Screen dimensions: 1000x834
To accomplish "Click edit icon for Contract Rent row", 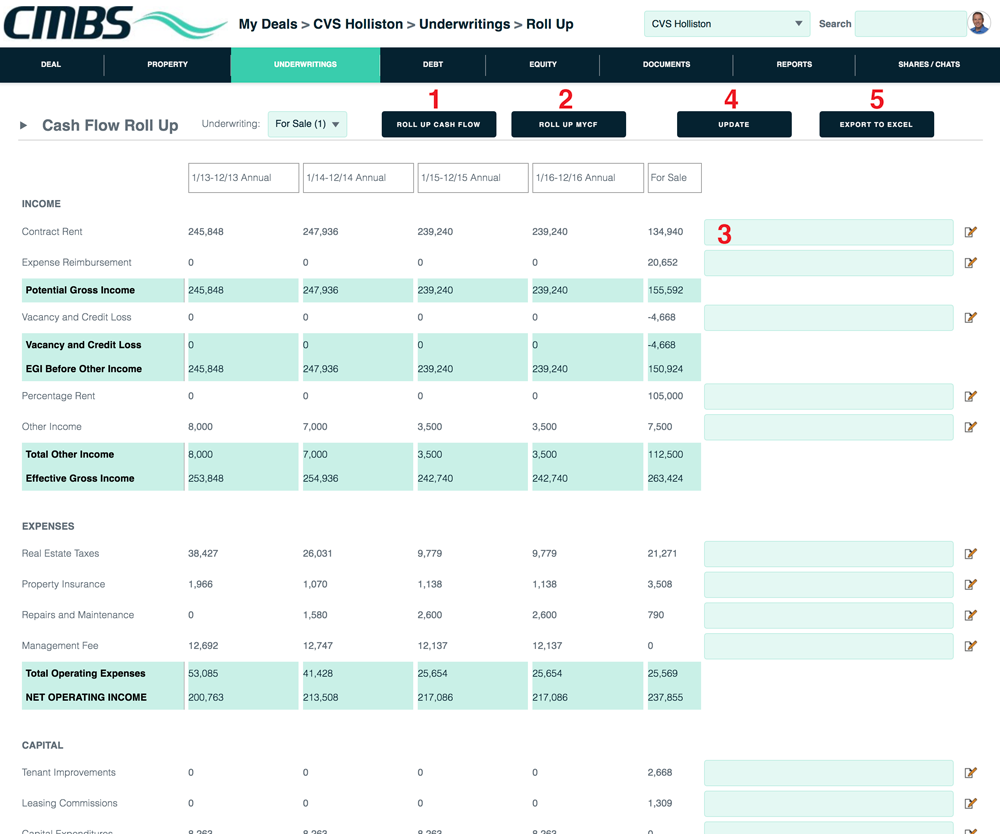I will pos(971,232).
